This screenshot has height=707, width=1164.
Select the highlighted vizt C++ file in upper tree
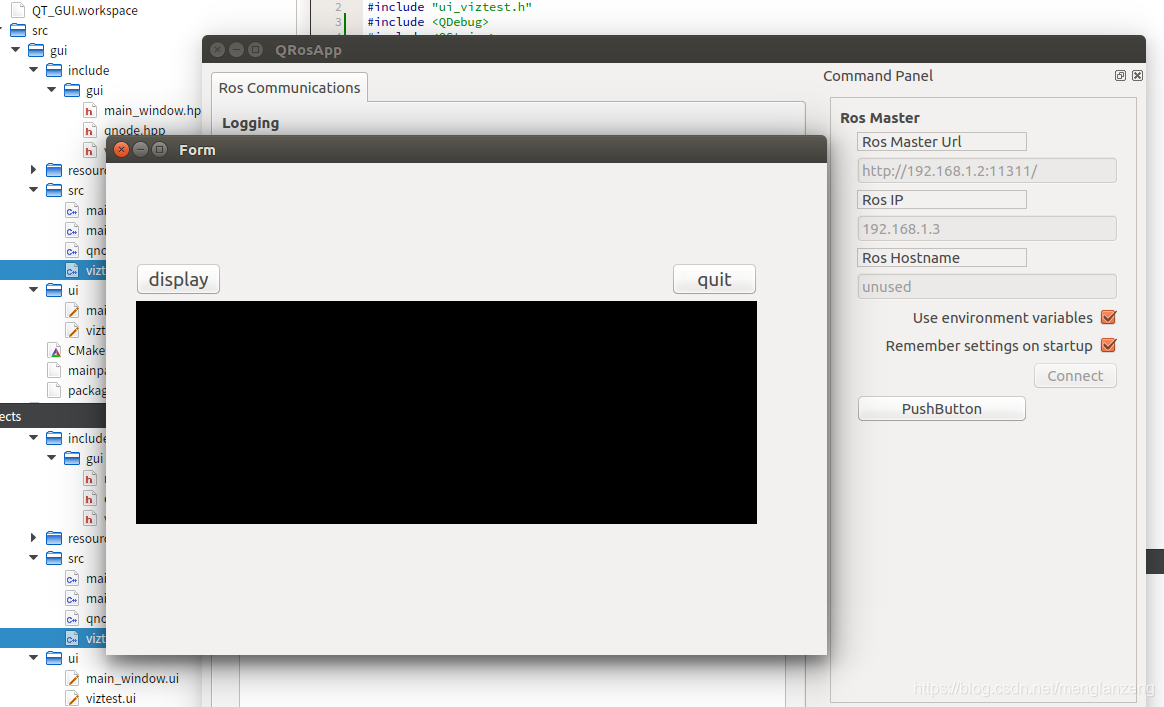pyautogui.click(x=72, y=270)
